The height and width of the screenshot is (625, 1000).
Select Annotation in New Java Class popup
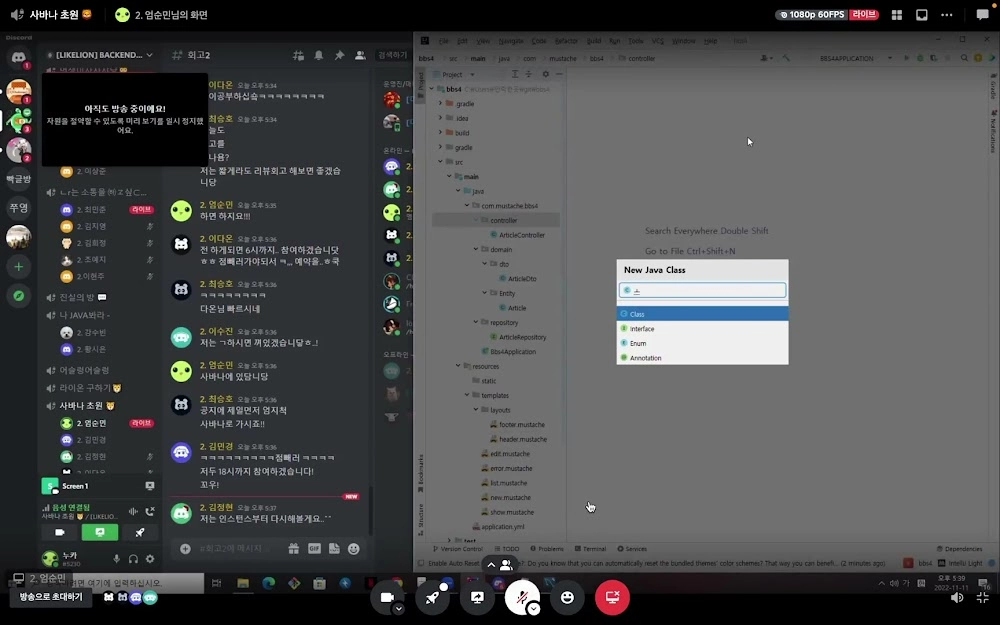702,358
